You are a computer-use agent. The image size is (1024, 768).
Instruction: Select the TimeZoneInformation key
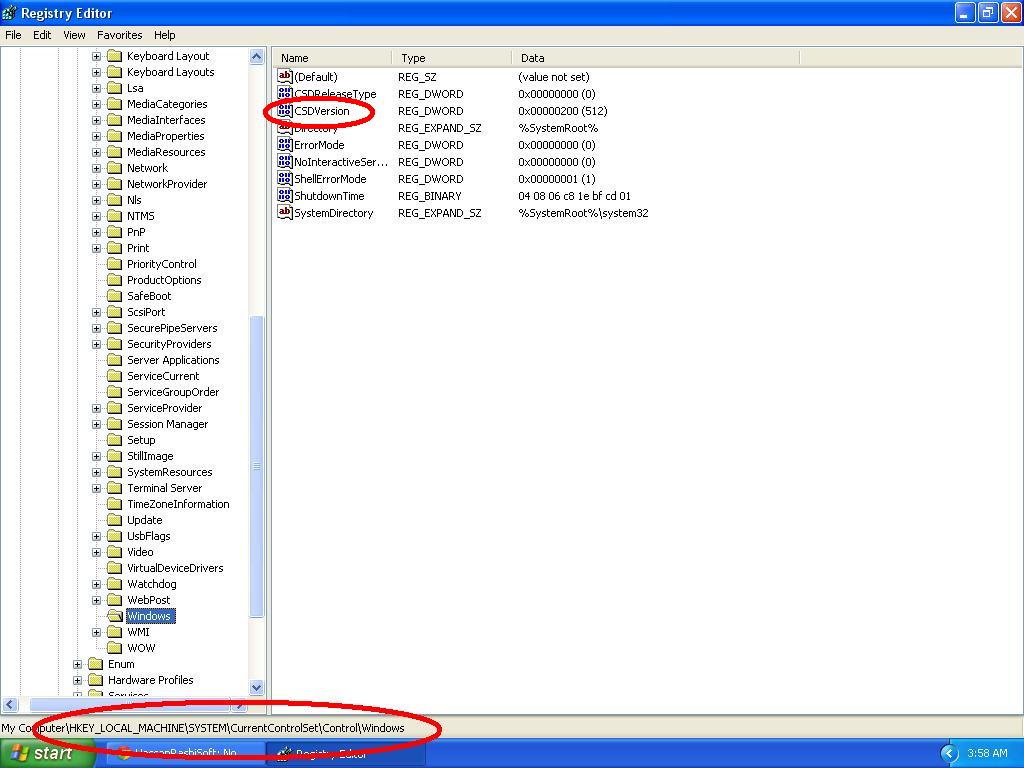(x=178, y=504)
